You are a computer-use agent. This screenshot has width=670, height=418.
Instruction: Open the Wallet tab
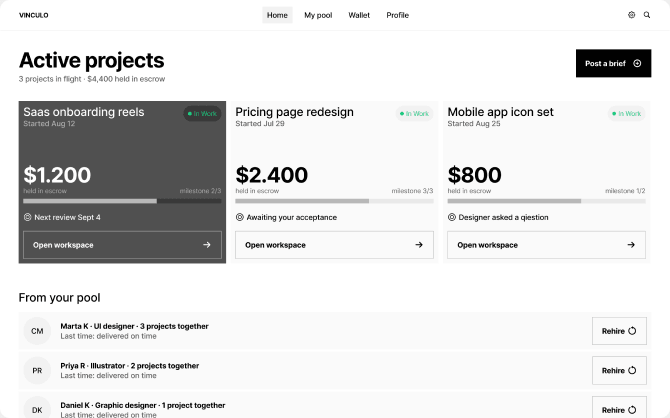pyautogui.click(x=359, y=15)
